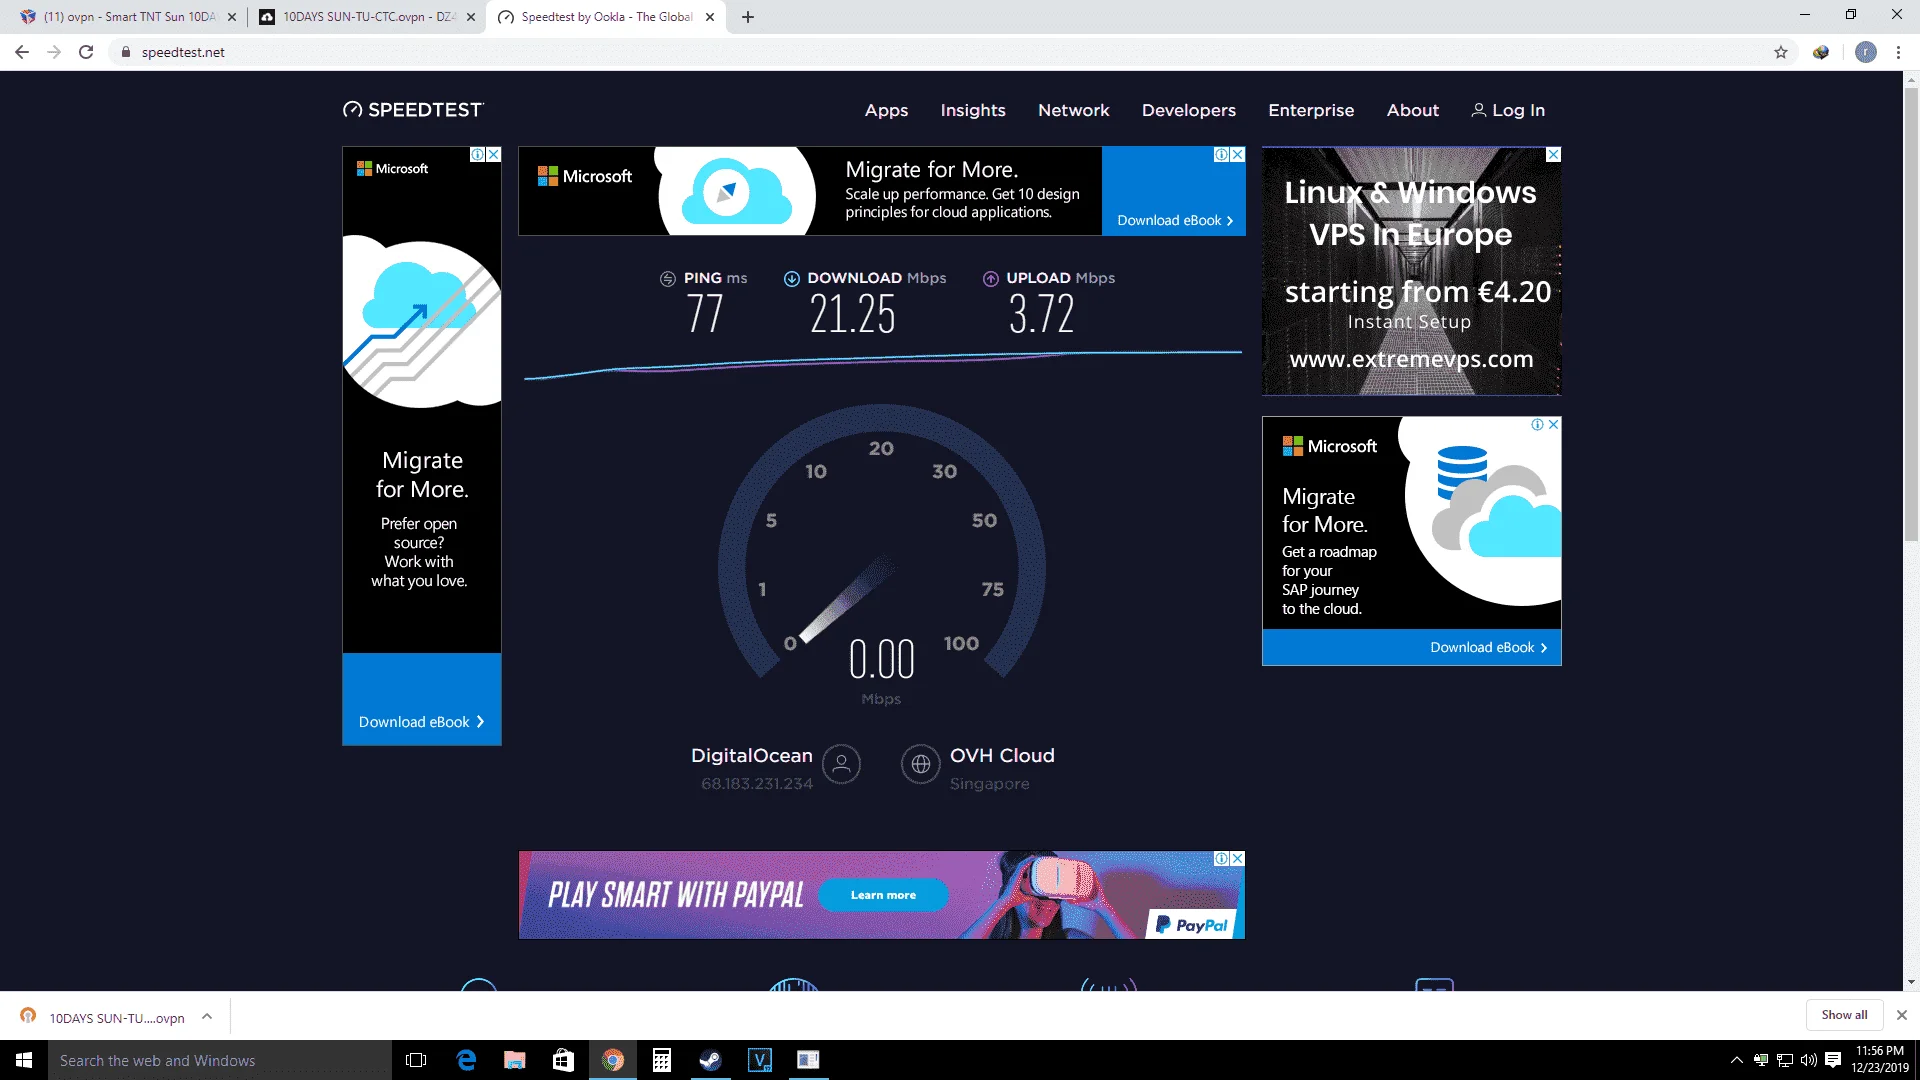Open Calculator from the taskbar
The image size is (1920, 1080).
(662, 1060)
